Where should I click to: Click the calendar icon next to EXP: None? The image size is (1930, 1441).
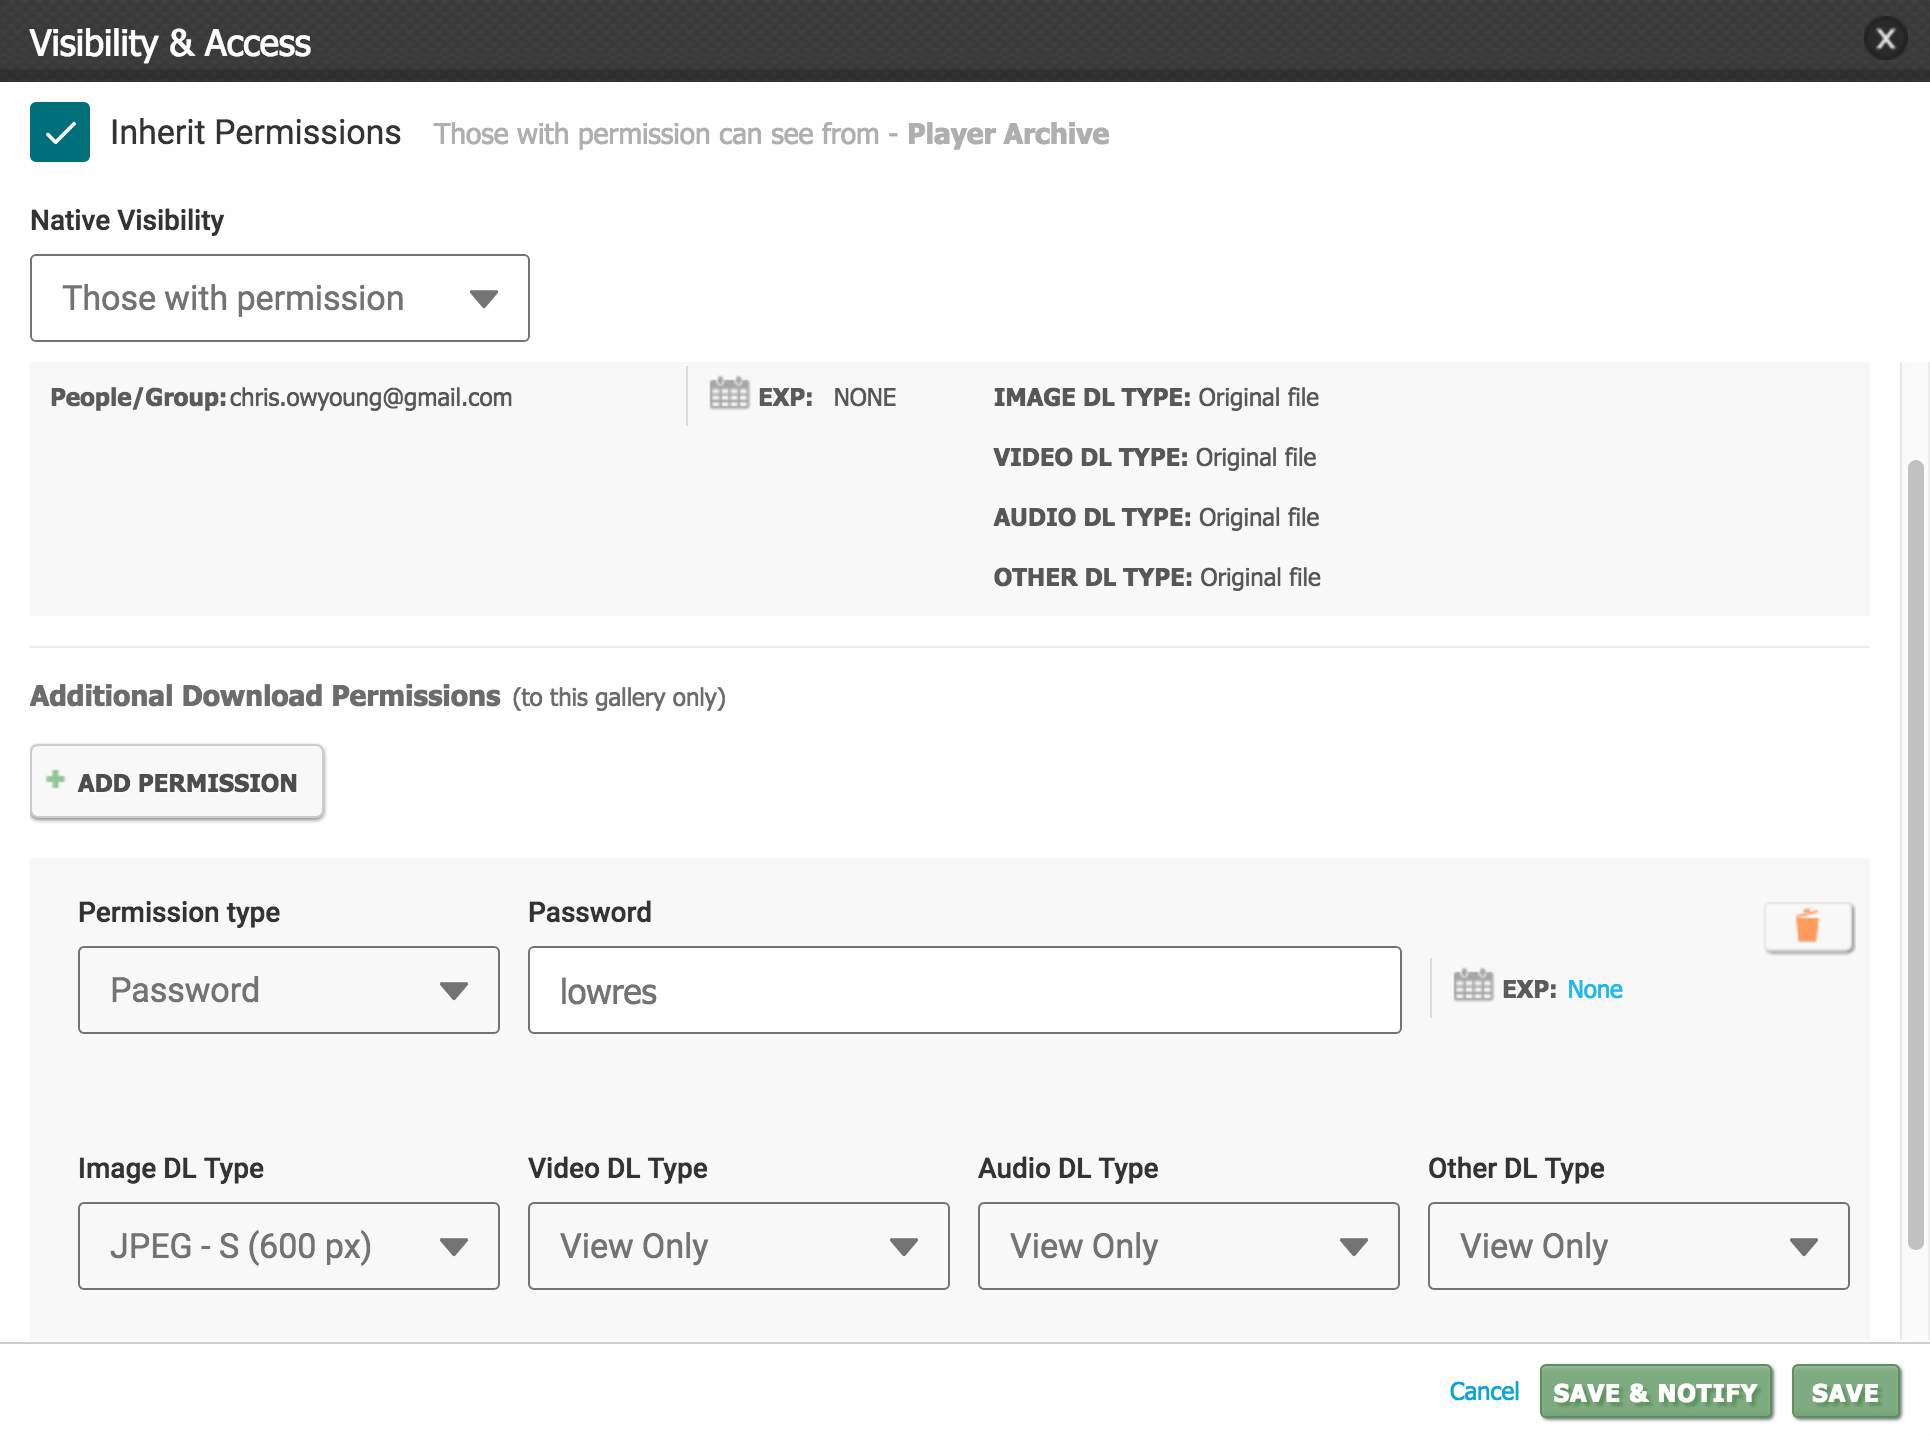point(1472,986)
